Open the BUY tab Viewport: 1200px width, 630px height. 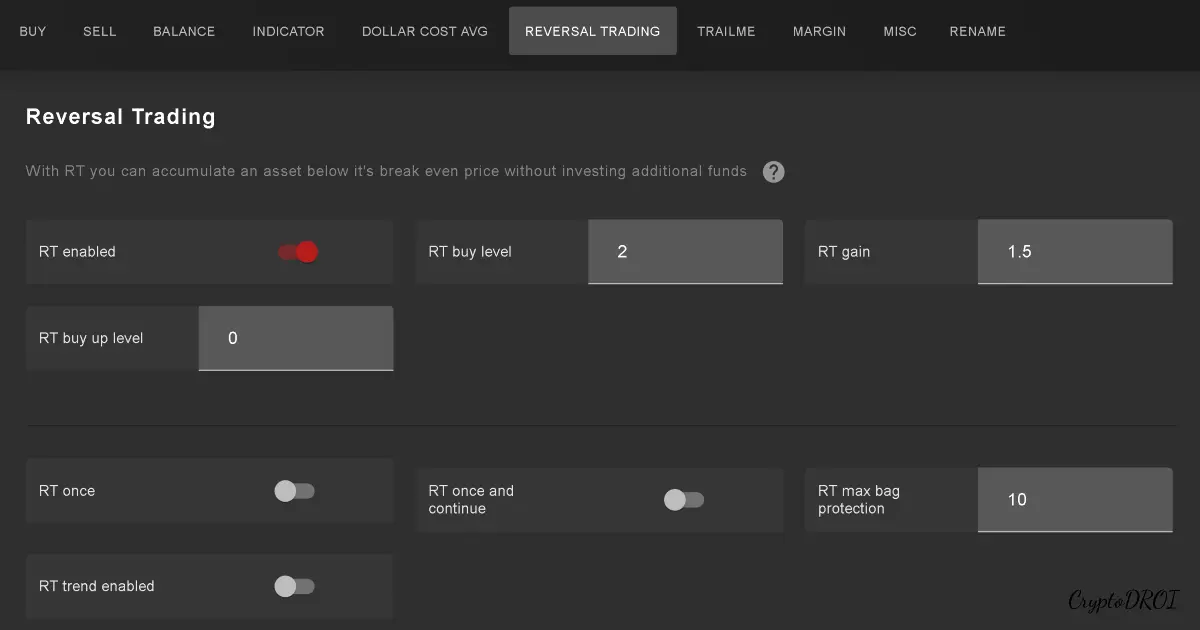click(x=33, y=31)
